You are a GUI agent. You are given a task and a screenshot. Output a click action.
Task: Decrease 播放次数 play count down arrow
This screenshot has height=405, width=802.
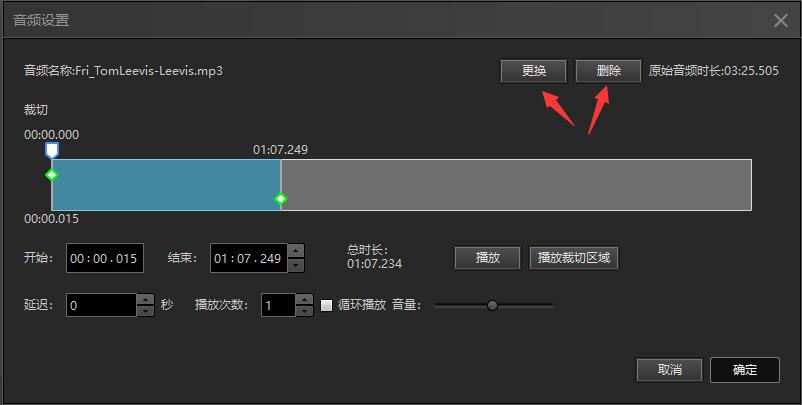[x=304, y=310]
